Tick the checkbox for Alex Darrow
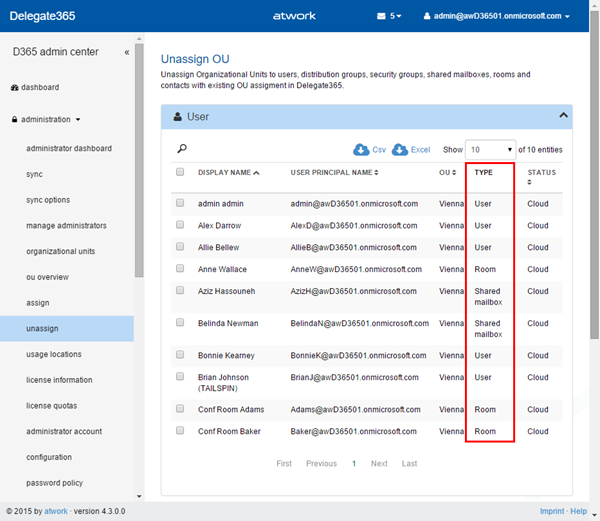Screen dimensions: 600x521 (180, 225)
